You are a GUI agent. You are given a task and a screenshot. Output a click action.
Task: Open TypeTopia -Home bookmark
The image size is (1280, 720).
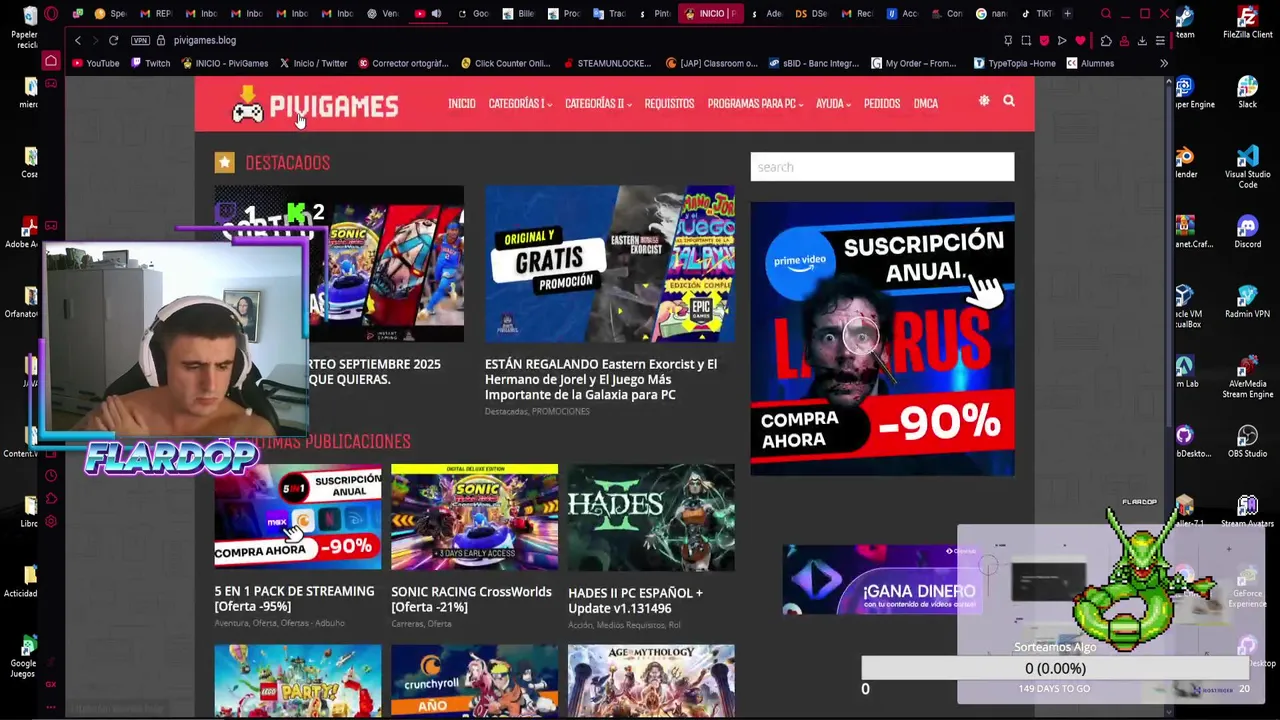coord(1014,63)
